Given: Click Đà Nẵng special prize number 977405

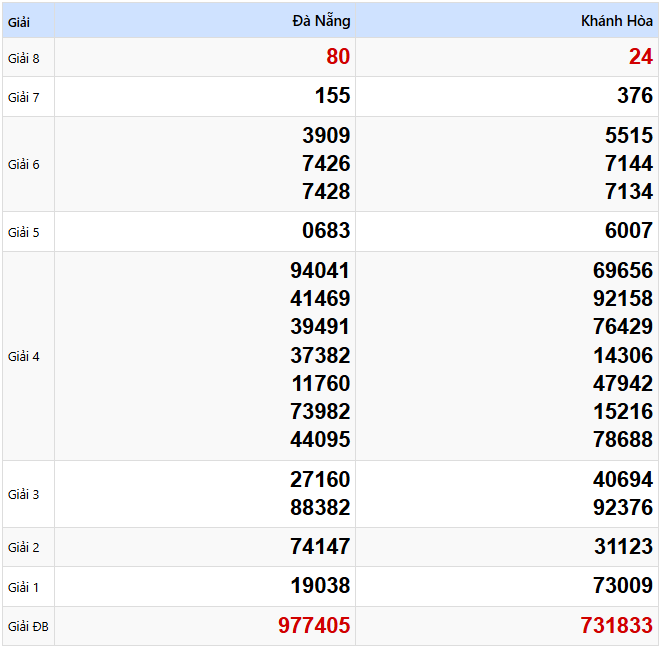Looking at the screenshot, I should point(314,626).
